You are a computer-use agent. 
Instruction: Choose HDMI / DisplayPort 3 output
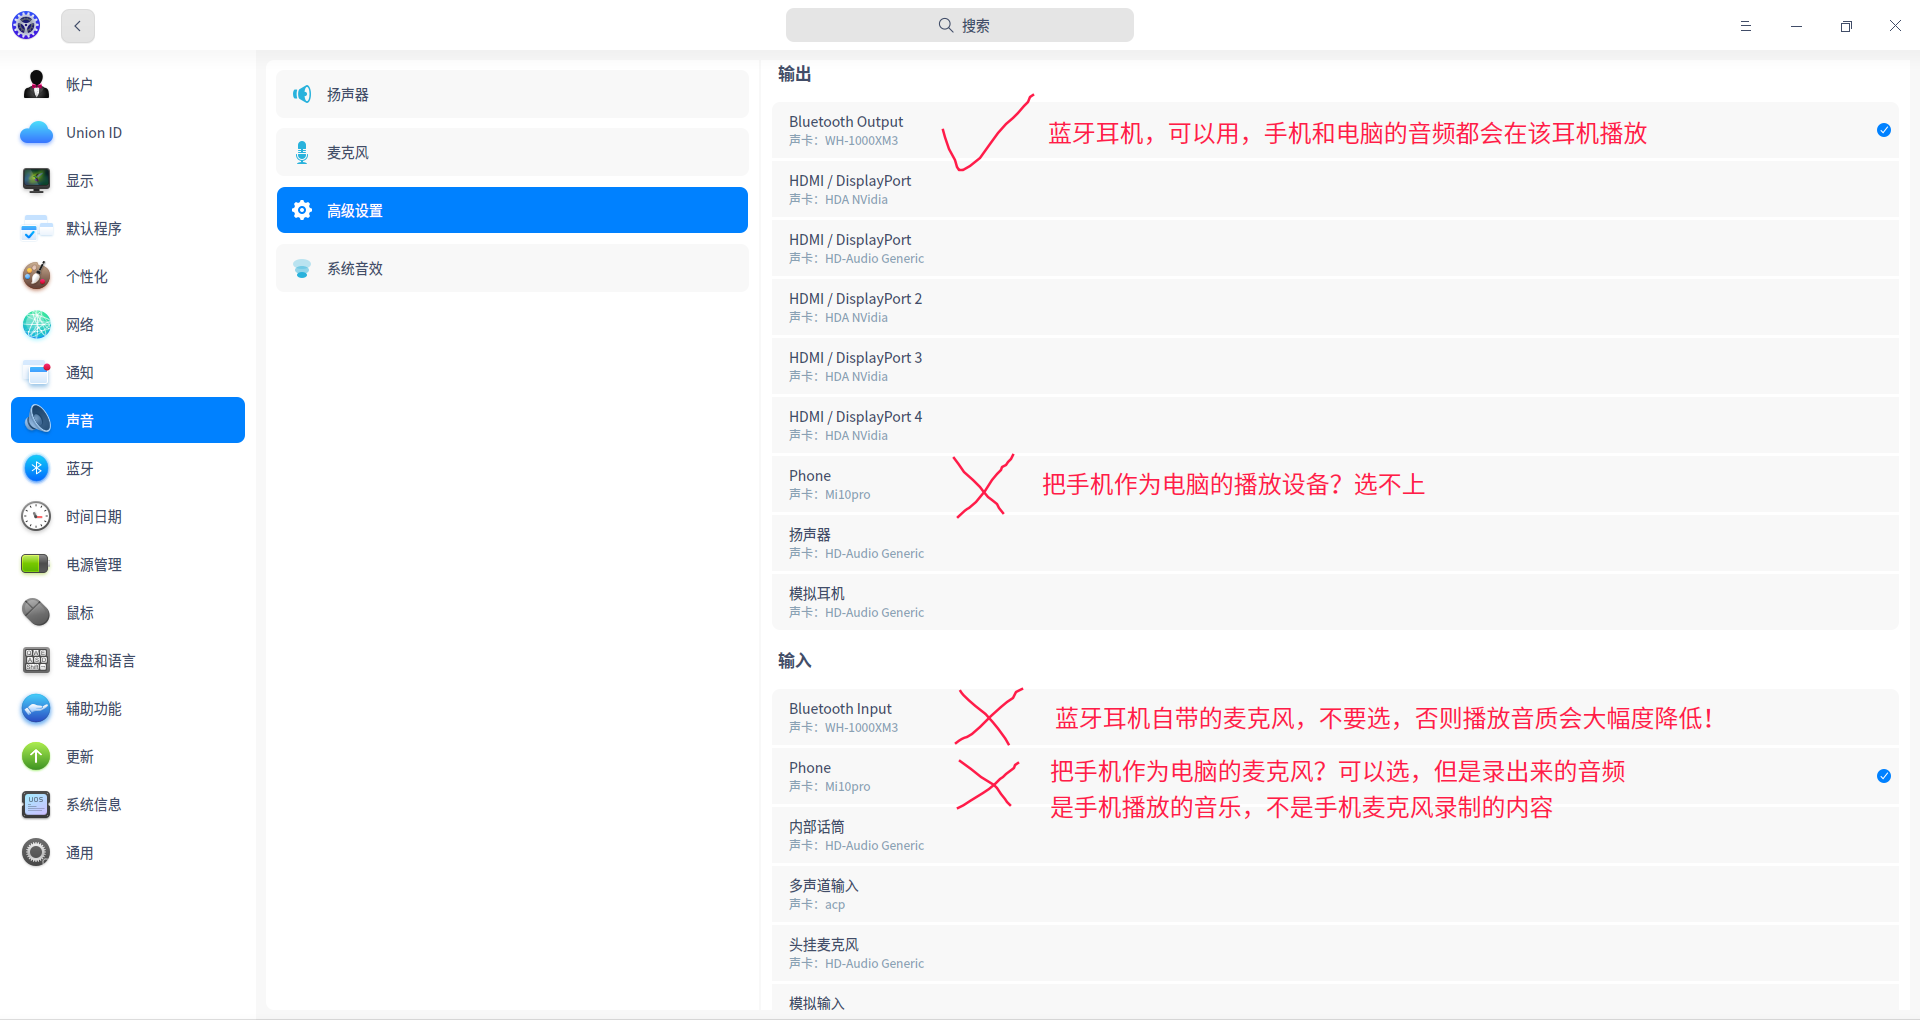[x=1335, y=366]
